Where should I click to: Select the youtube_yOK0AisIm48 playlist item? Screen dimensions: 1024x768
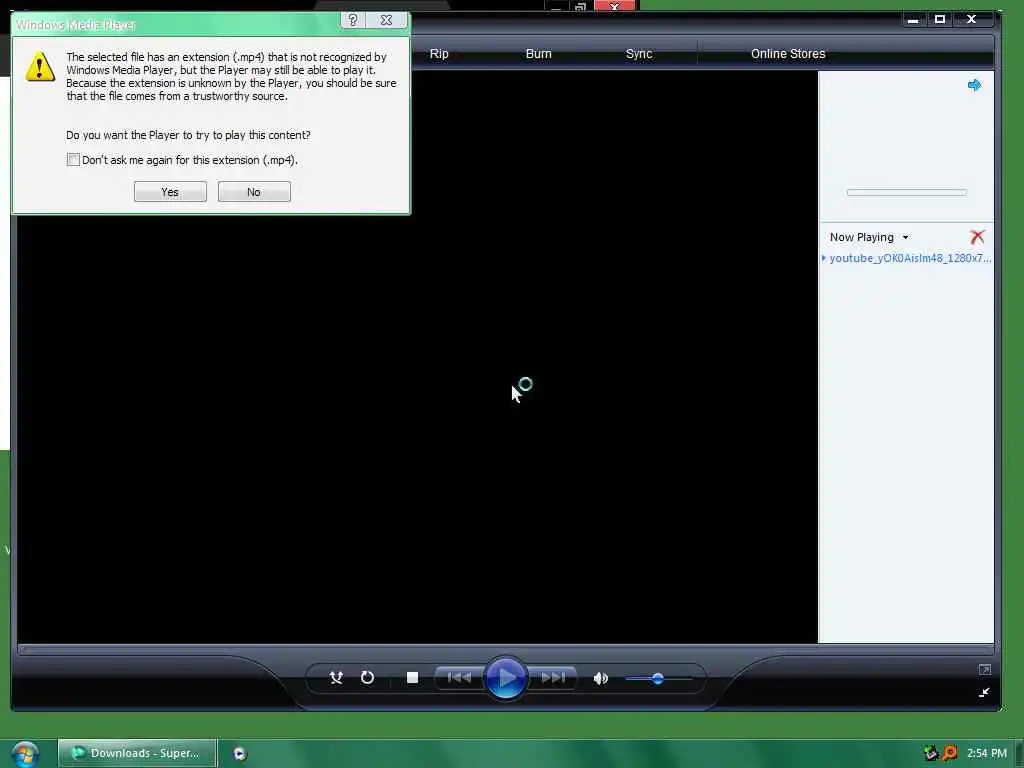(x=908, y=258)
